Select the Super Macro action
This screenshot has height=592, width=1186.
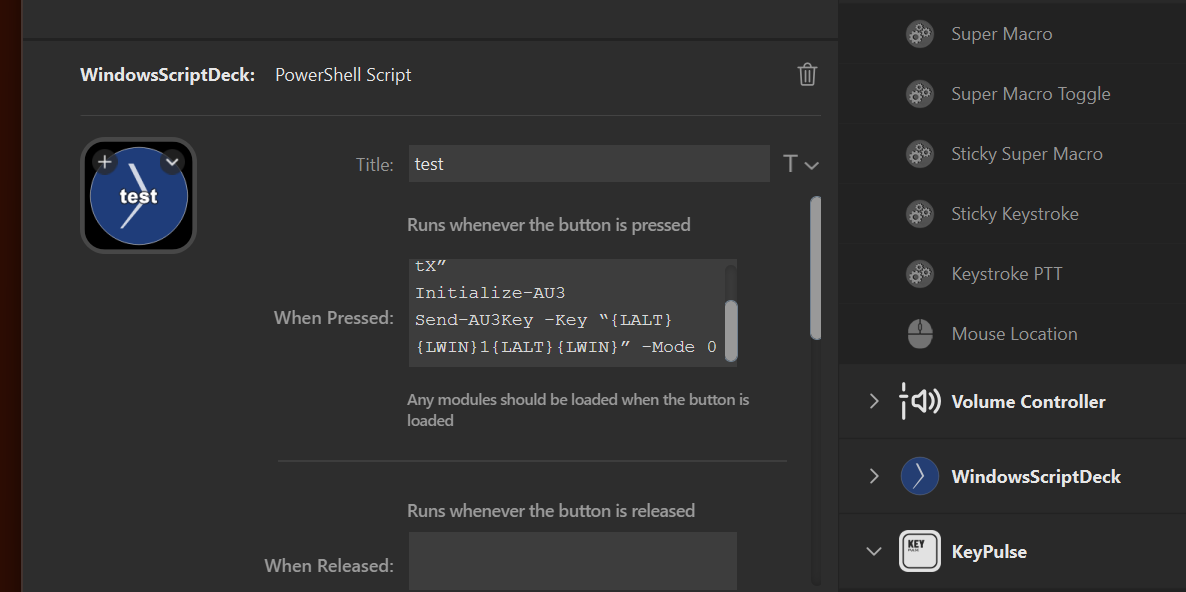click(1001, 34)
